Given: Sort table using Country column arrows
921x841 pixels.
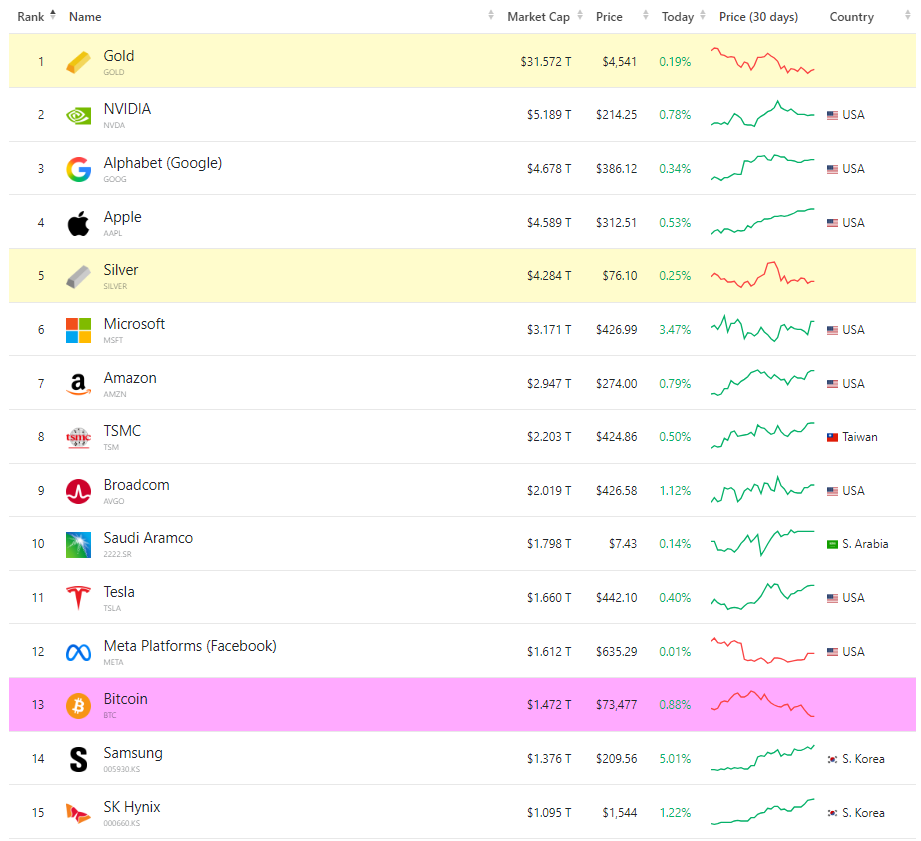Looking at the screenshot, I should (x=907, y=16).
